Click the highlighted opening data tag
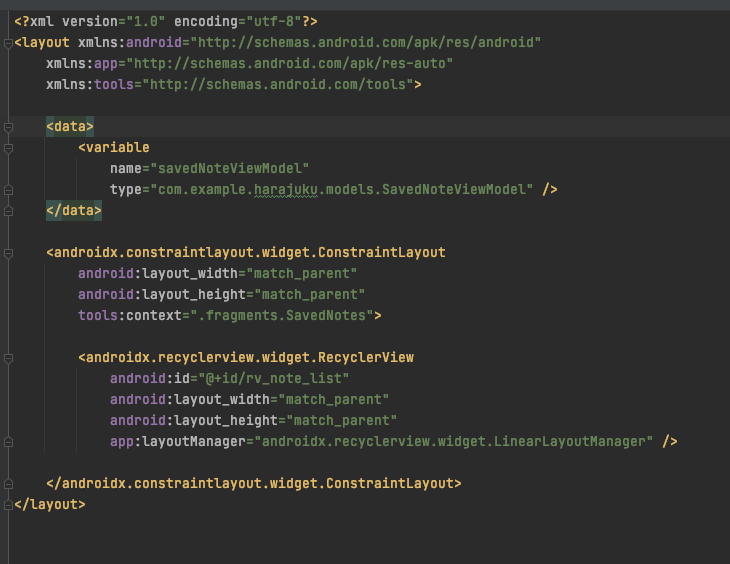The height and width of the screenshot is (564, 730). point(70,127)
